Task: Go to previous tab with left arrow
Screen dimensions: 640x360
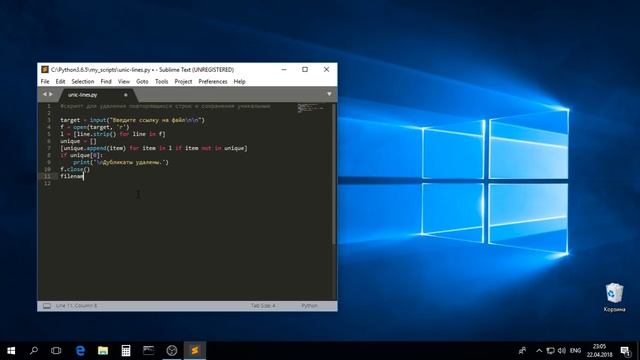Action: tap(44, 94)
